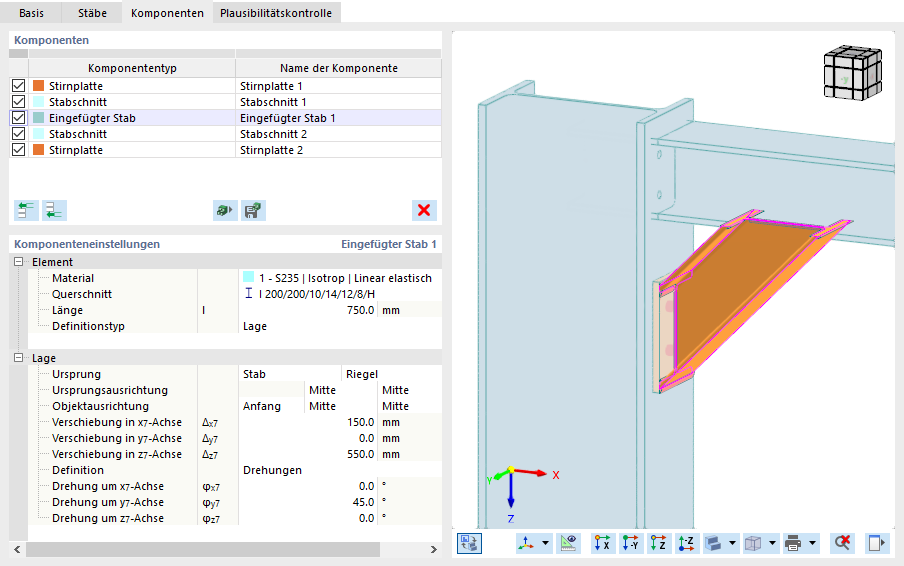
Task: Click the expand window panel icon
Action: click(x=876, y=543)
